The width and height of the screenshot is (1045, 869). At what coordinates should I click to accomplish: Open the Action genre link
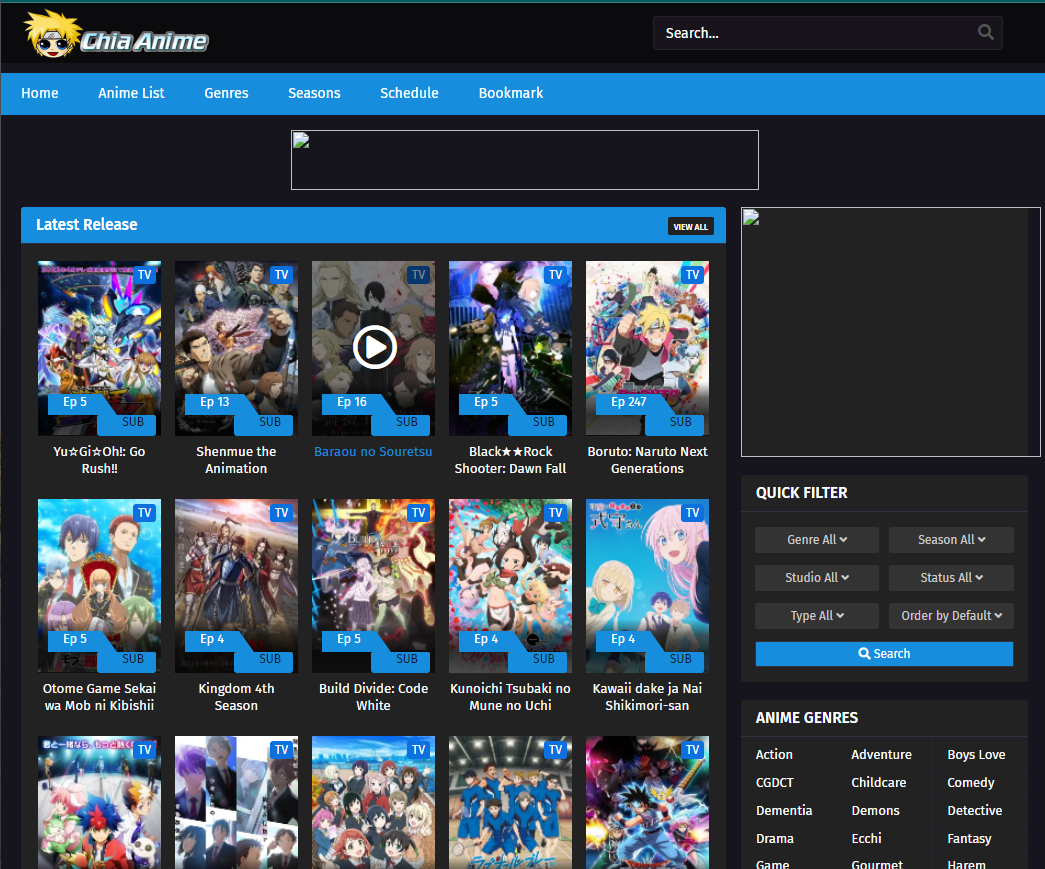pos(774,754)
